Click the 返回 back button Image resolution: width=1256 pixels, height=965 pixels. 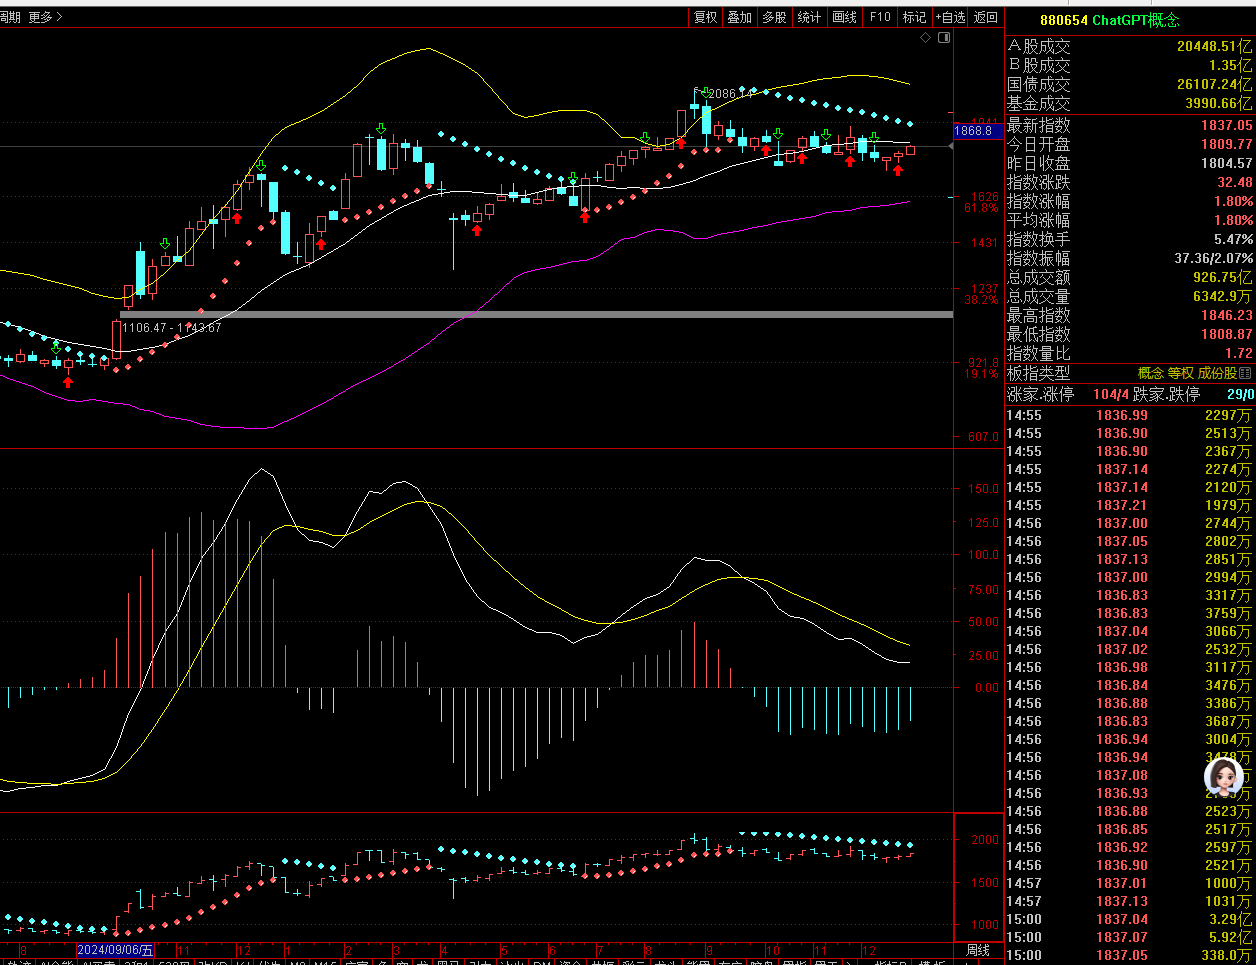986,17
